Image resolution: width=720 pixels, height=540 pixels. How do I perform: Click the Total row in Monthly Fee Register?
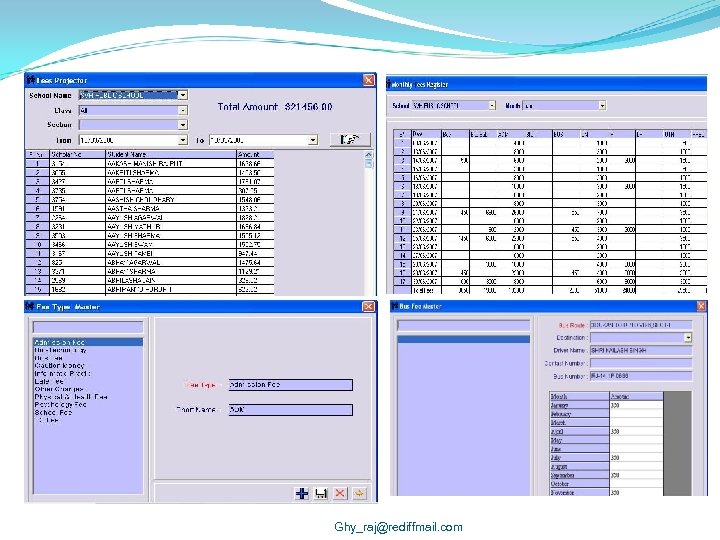coord(550,290)
